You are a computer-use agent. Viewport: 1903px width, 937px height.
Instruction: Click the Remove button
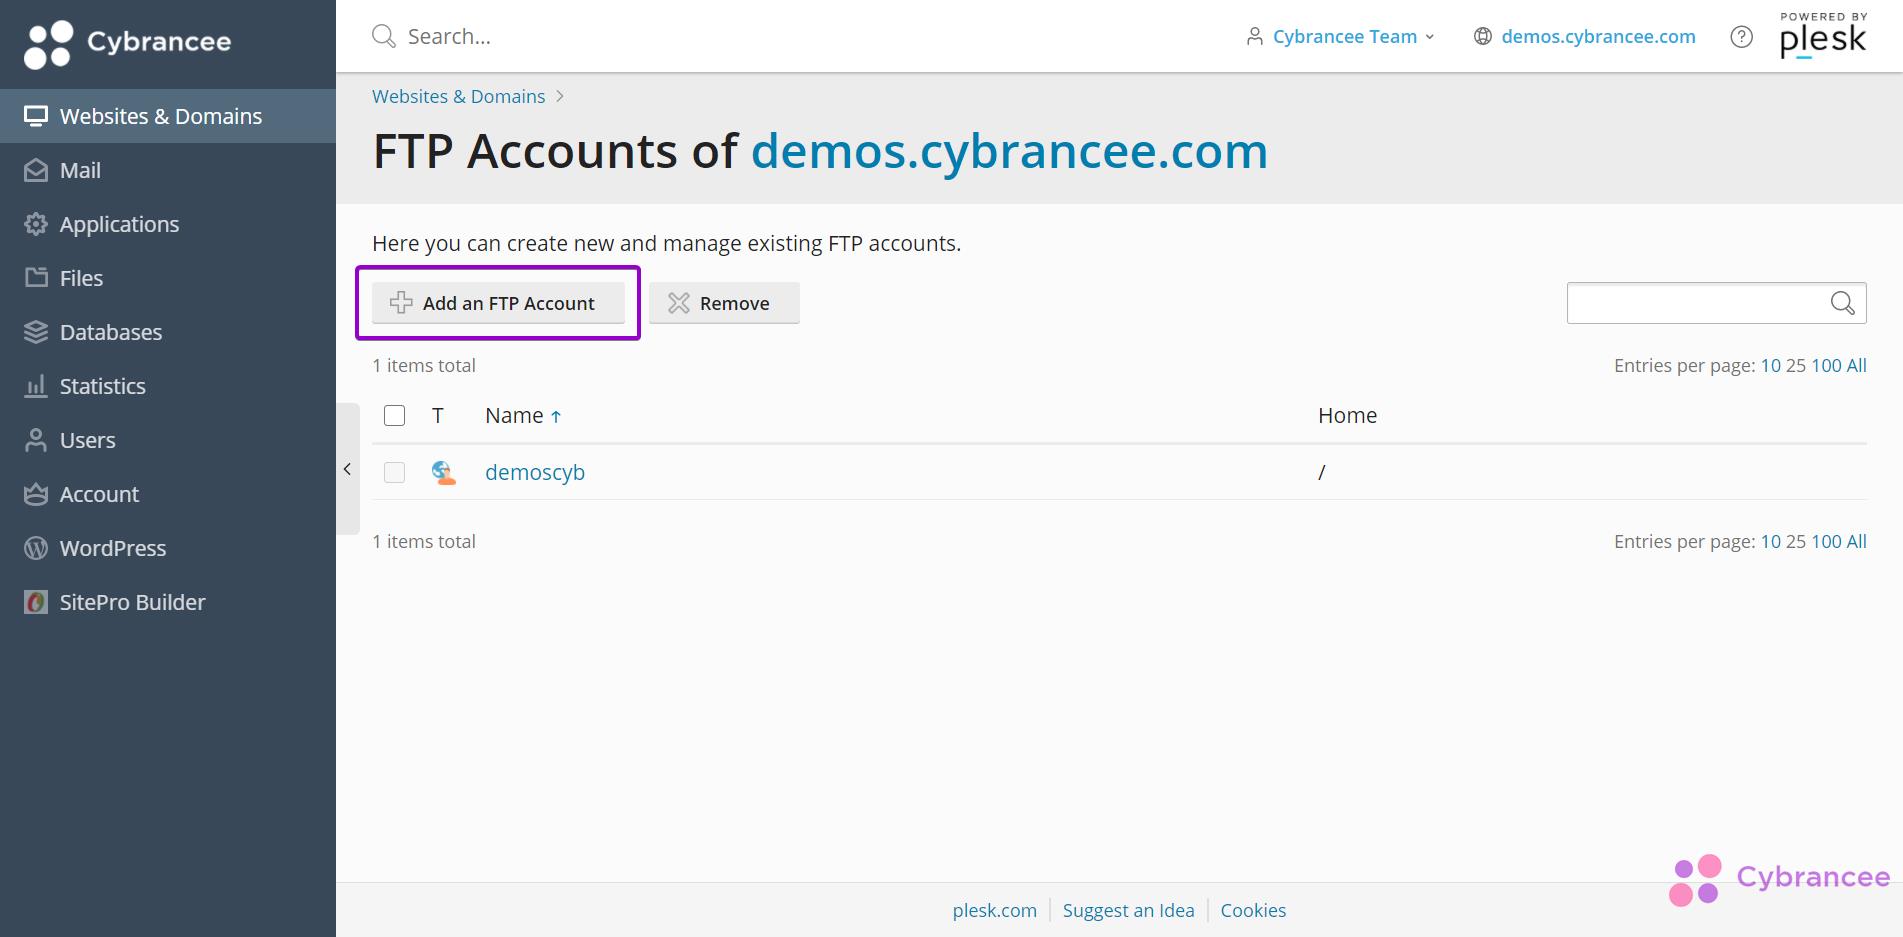coord(724,303)
